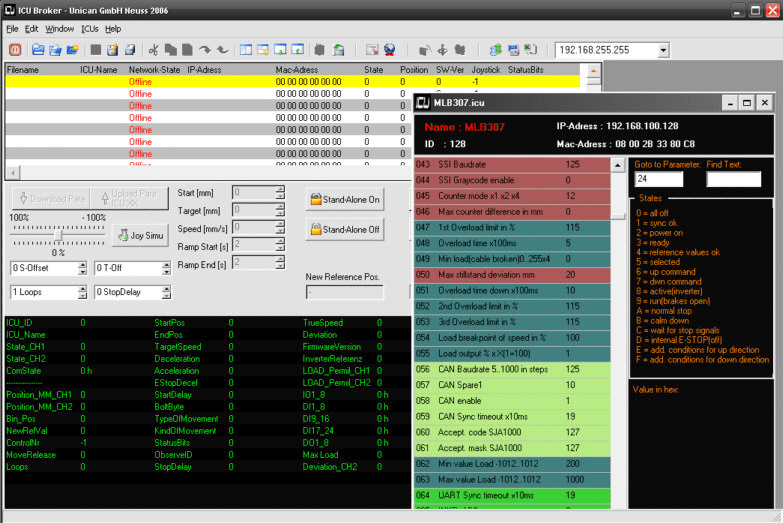The height and width of the screenshot is (523, 783).
Task: Open the Help menu
Action: pyautogui.click(x=113, y=29)
